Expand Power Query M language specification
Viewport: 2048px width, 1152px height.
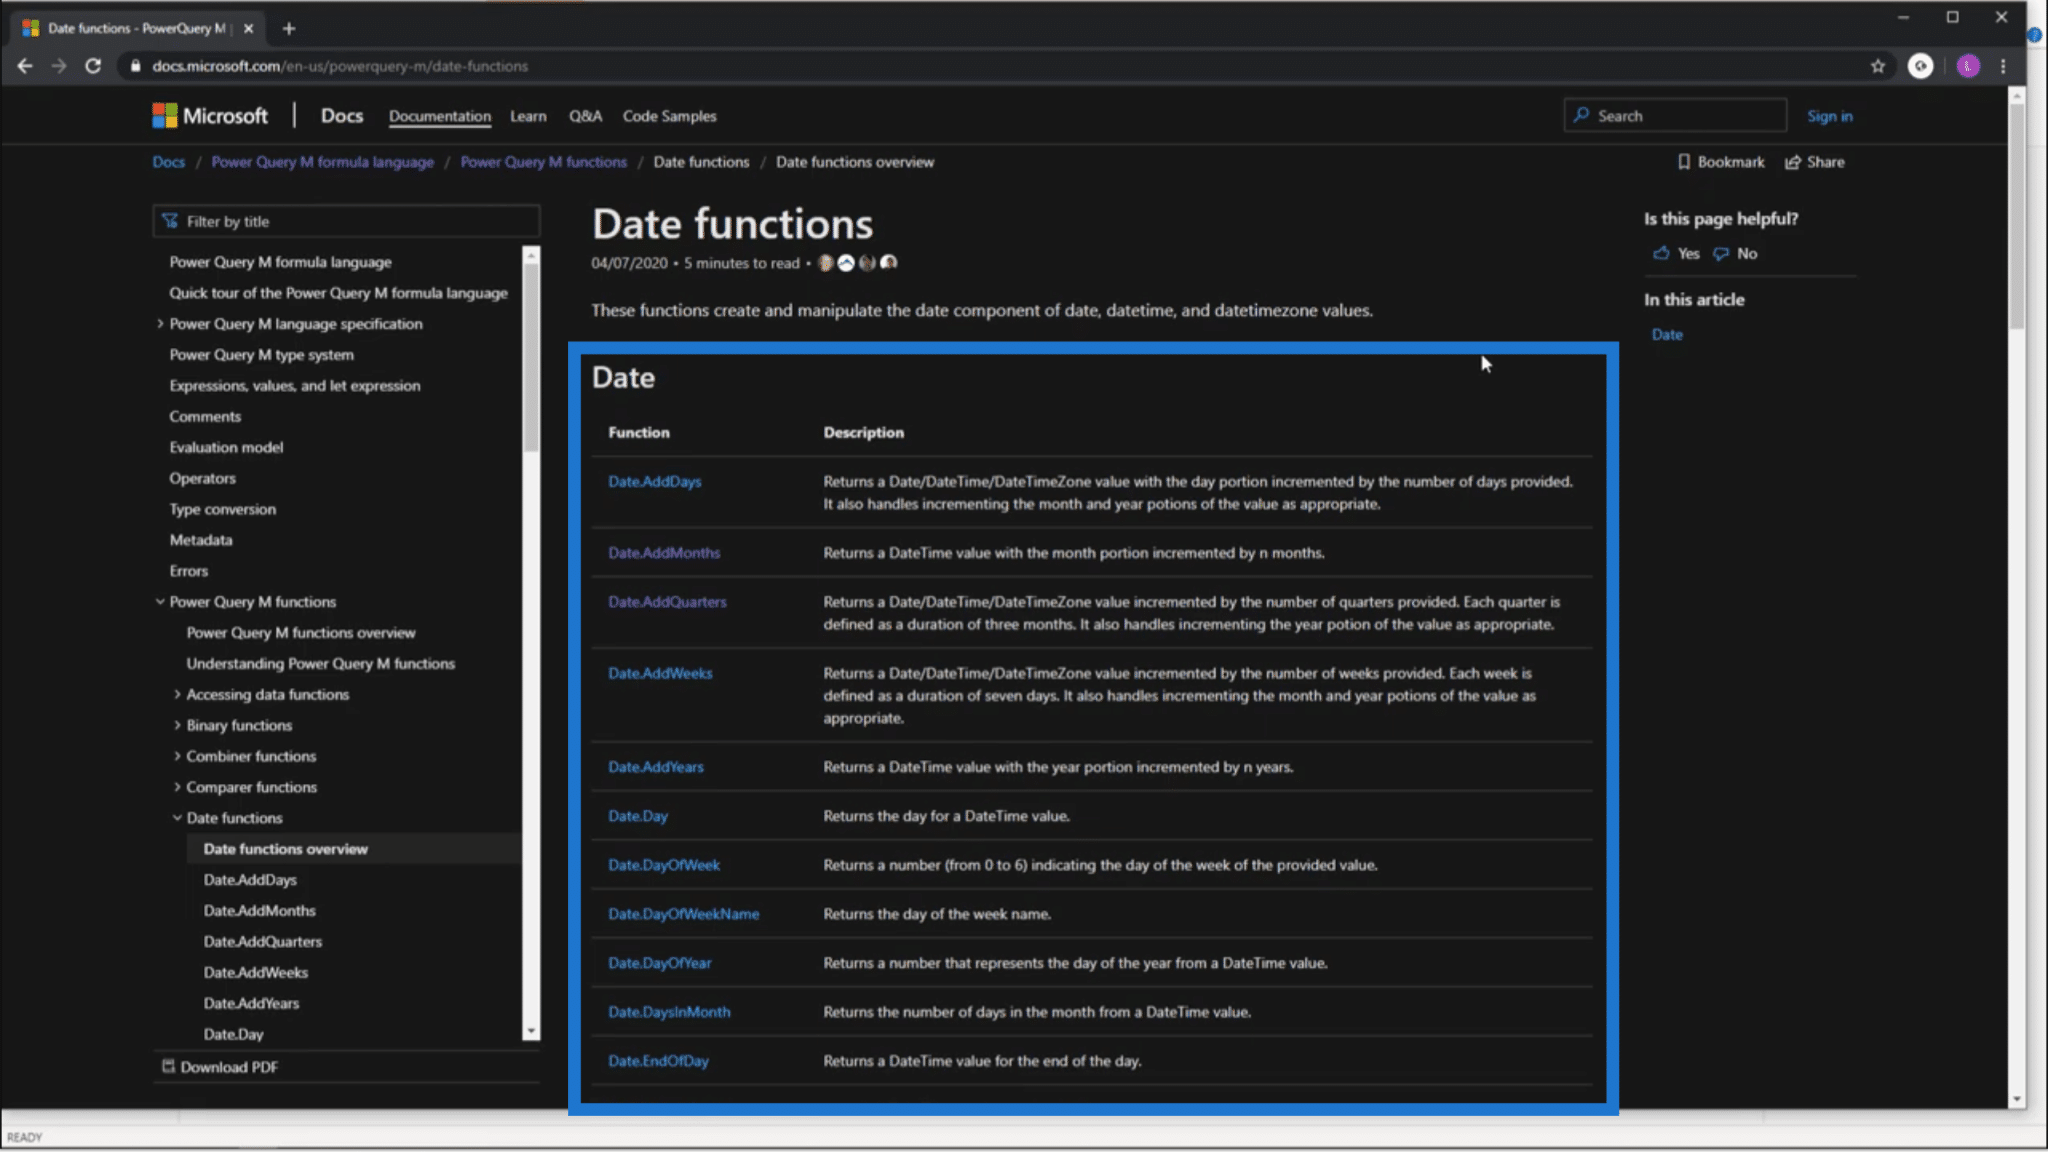pos(160,324)
